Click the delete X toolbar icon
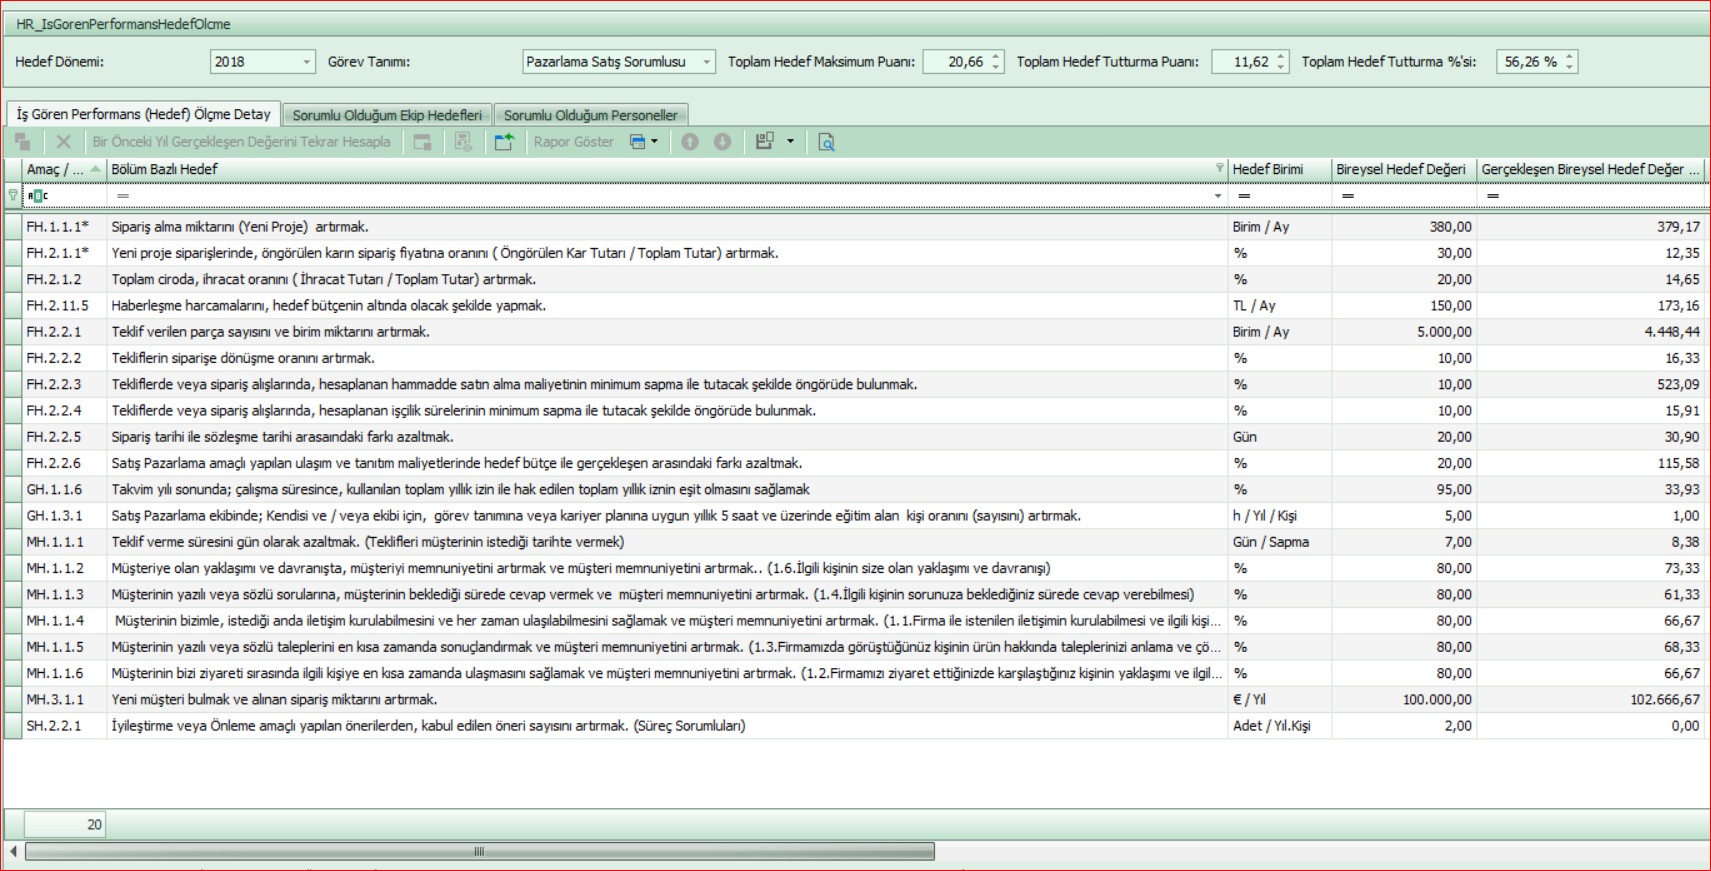 pos(63,142)
